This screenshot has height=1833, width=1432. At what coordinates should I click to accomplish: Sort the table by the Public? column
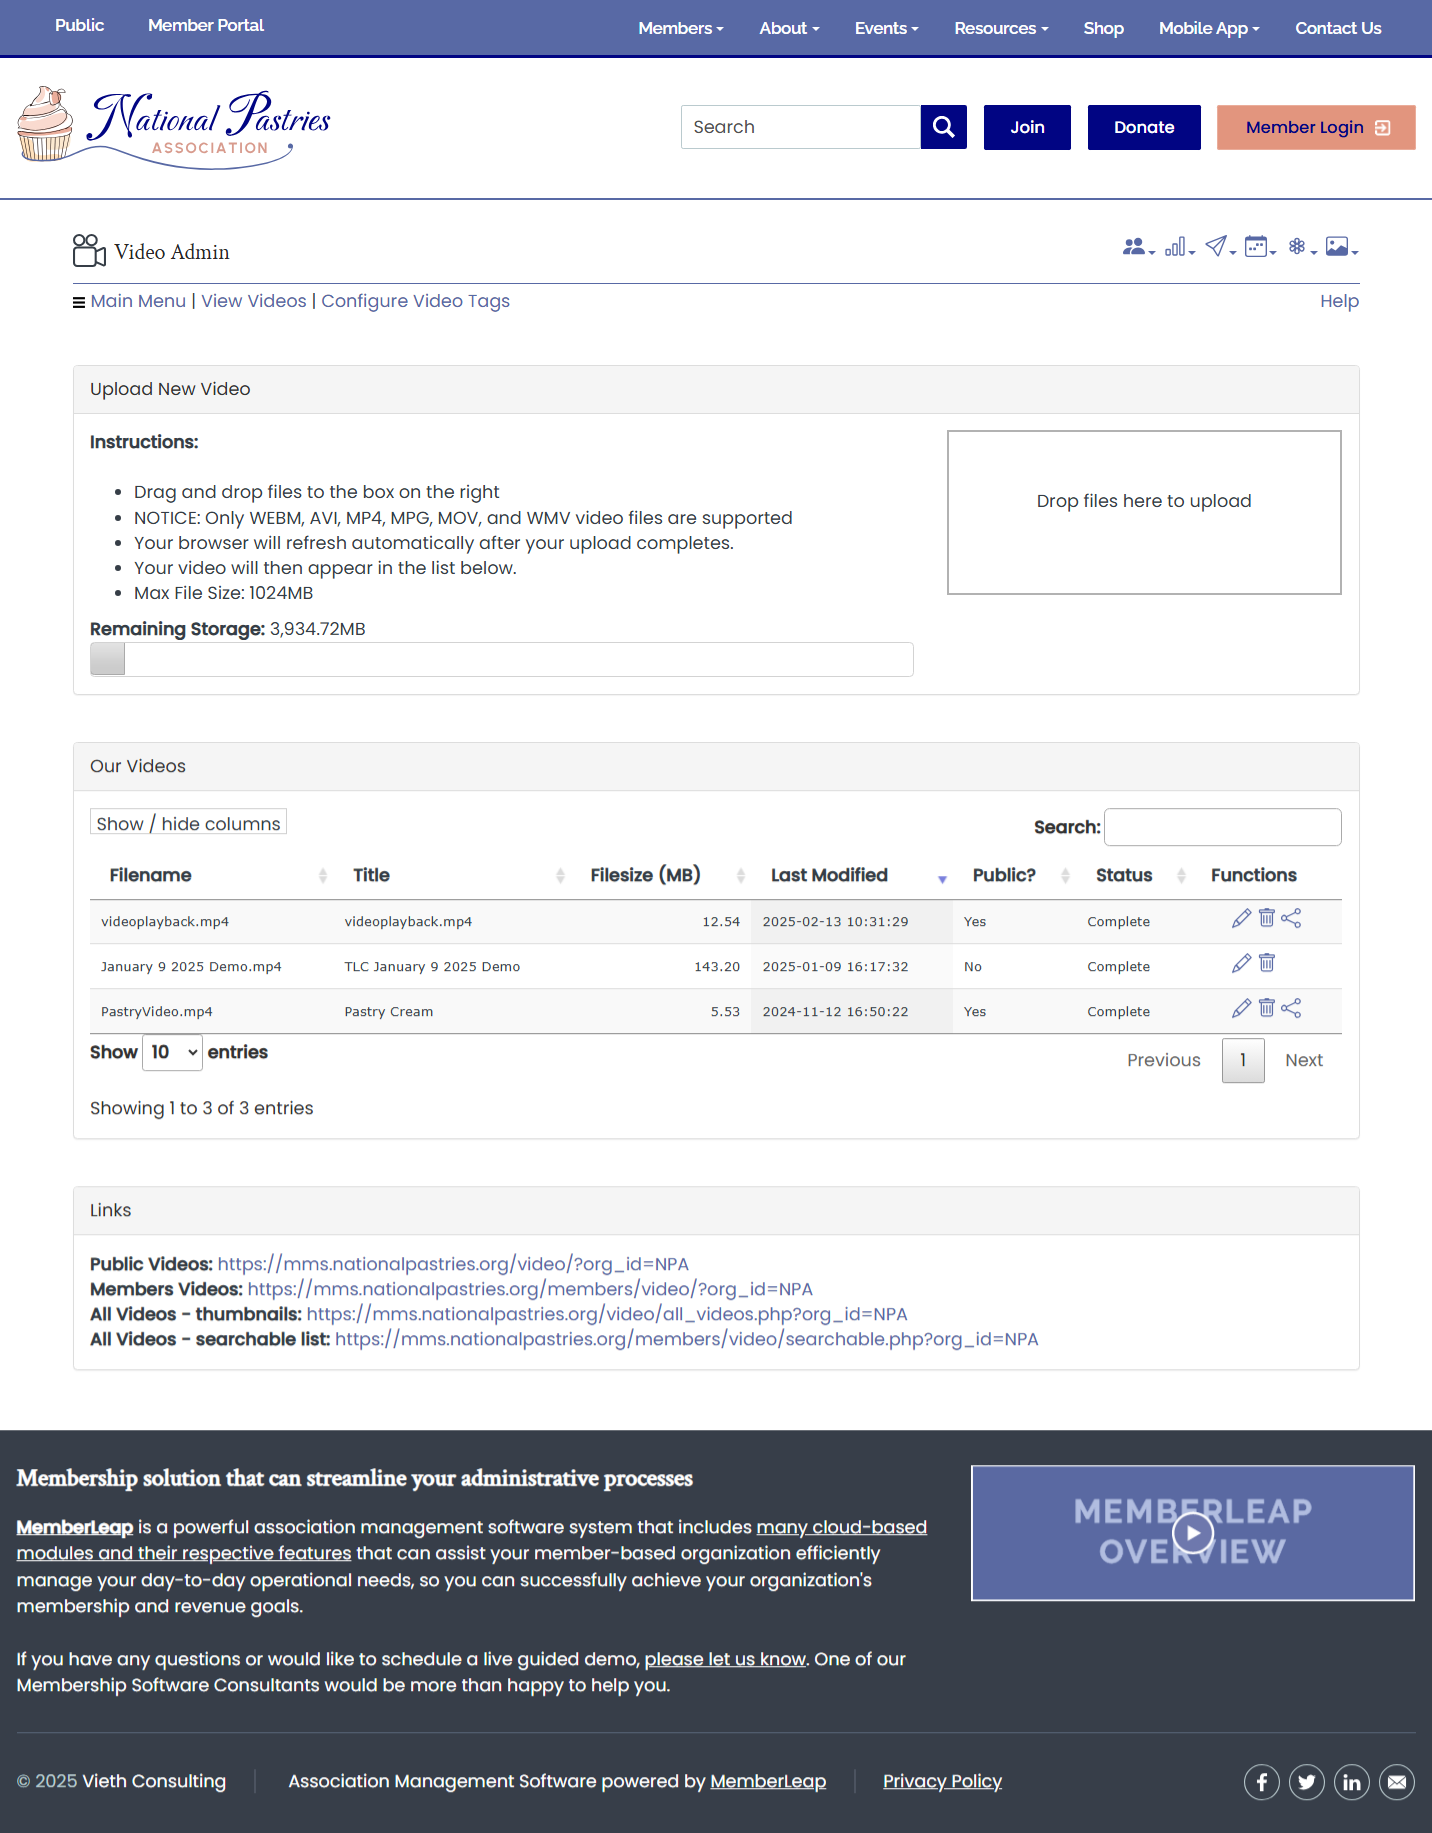click(x=1016, y=875)
